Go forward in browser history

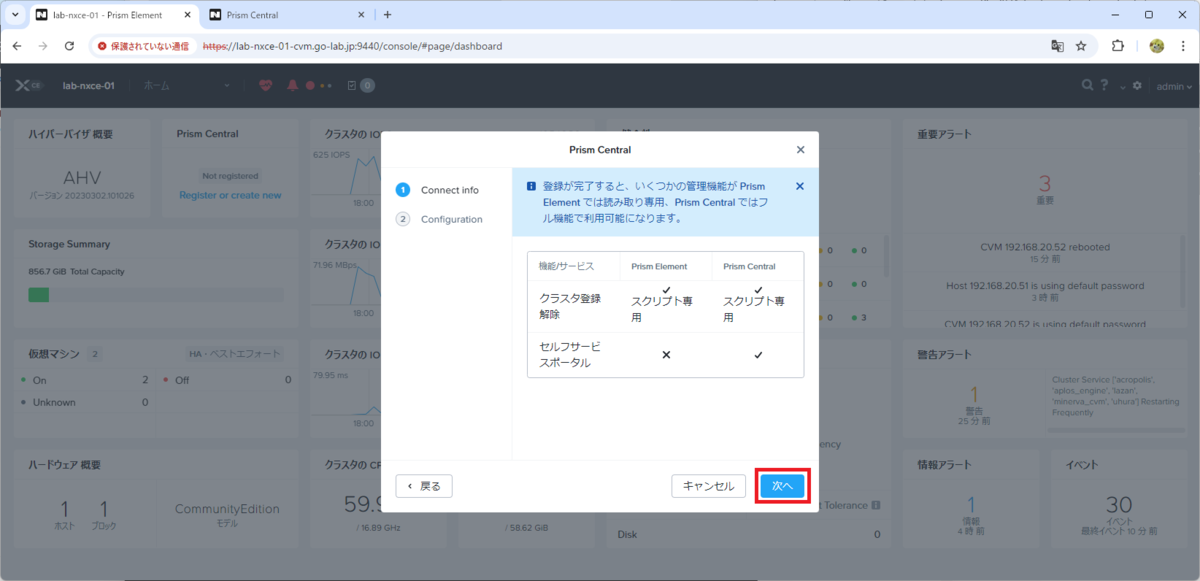coord(43,46)
